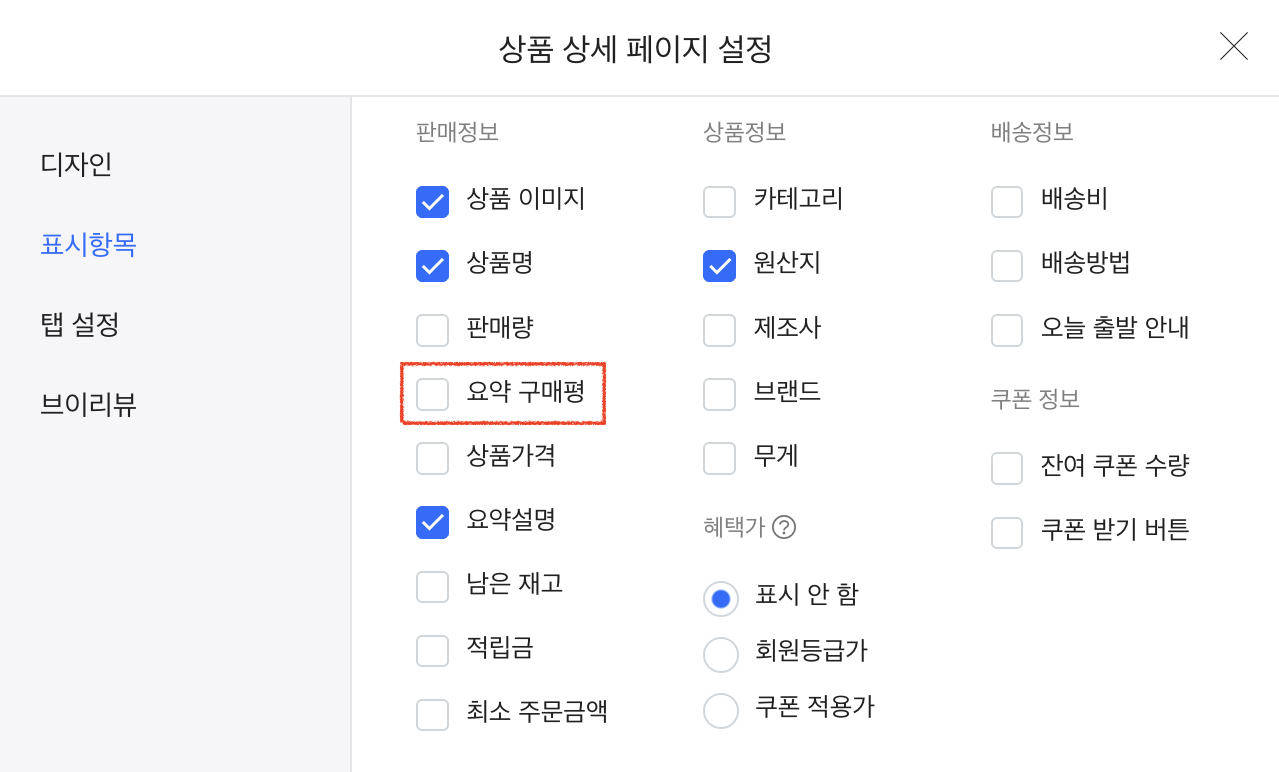Select the 표시항목 sidebar tab
The height and width of the screenshot is (772, 1279).
click(x=88, y=244)
